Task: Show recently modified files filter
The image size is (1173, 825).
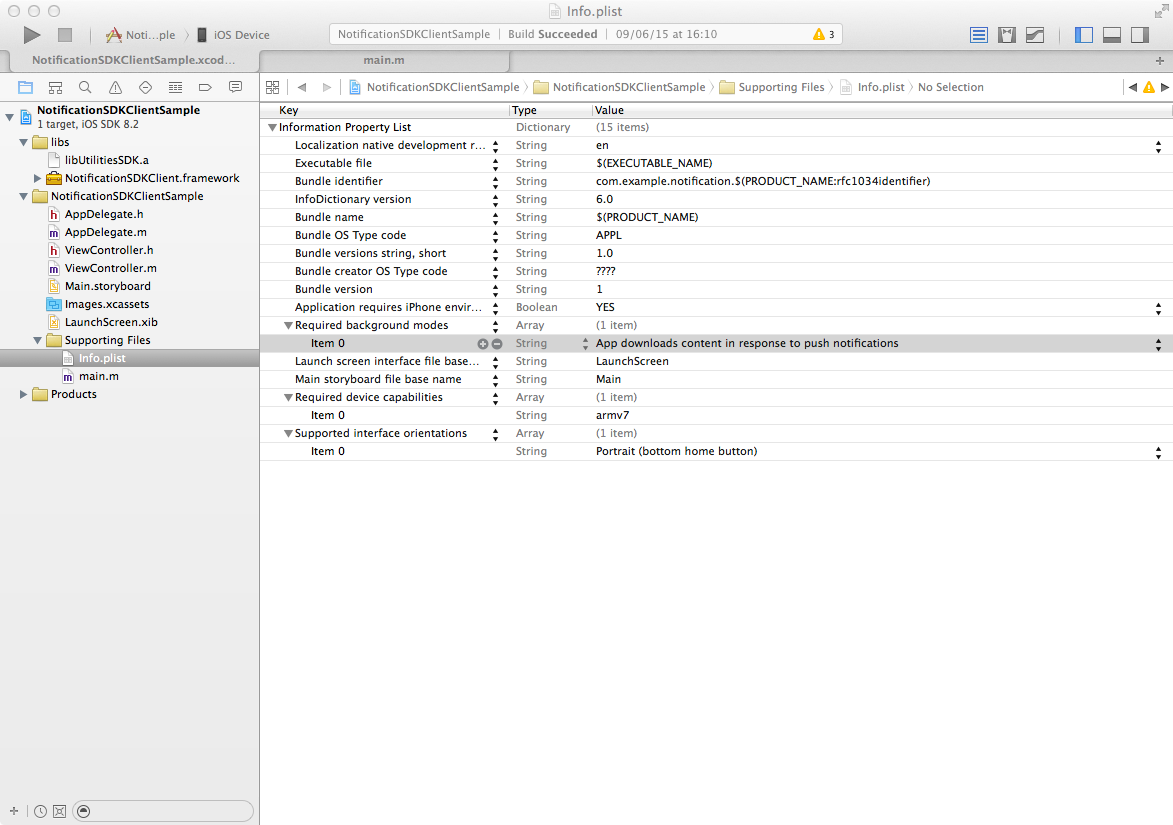Action: (x=40, y=811)
